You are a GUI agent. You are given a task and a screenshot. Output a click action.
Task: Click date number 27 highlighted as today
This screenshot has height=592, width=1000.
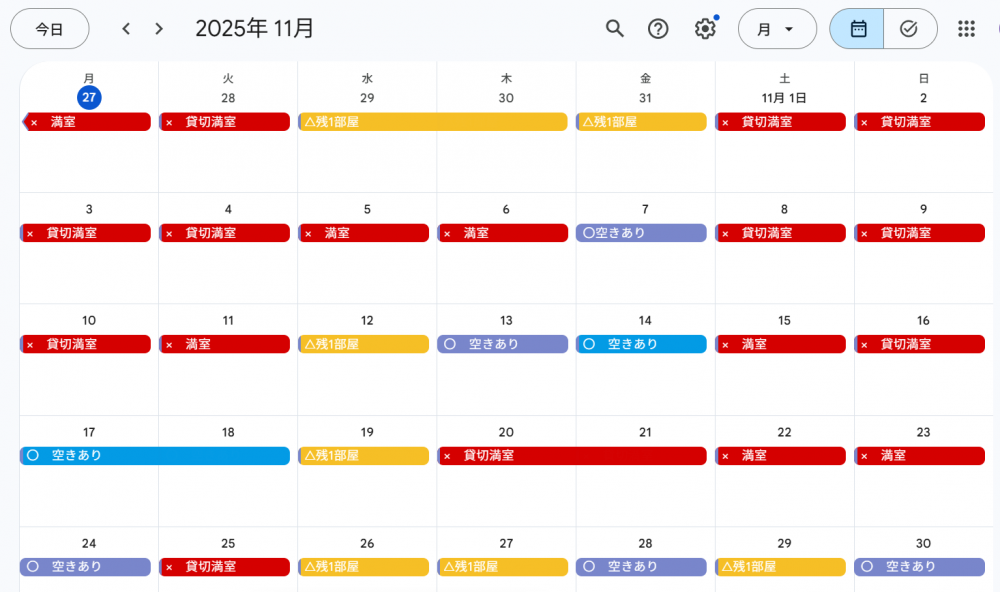coord(89,98)
